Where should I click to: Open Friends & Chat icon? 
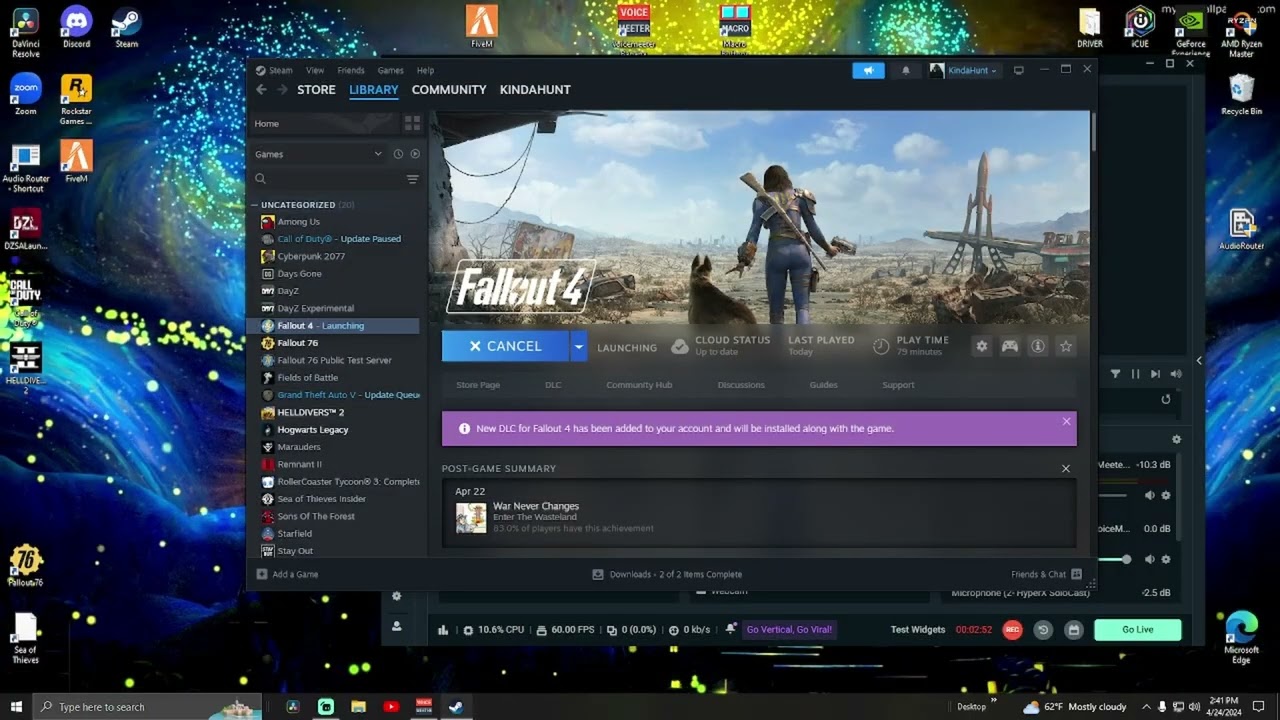pos(1076,574)
